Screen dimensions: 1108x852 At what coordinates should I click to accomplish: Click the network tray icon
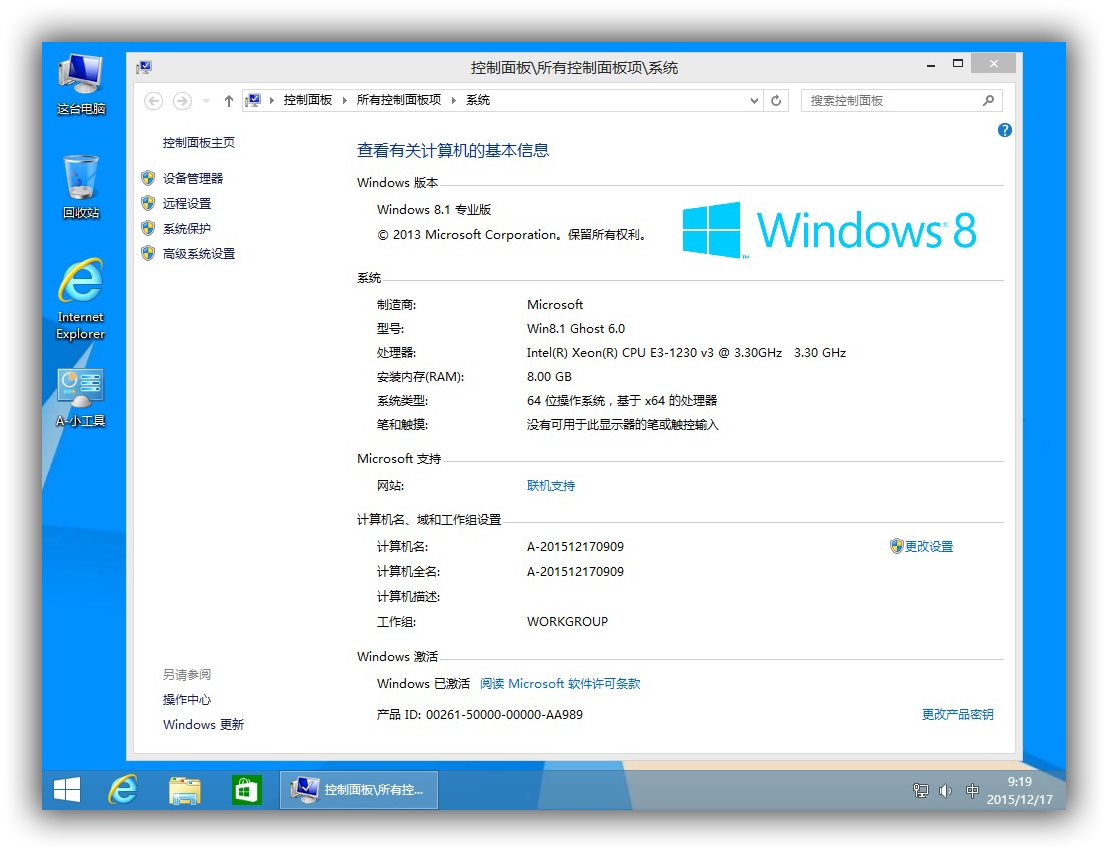click(x=920, y=791)
